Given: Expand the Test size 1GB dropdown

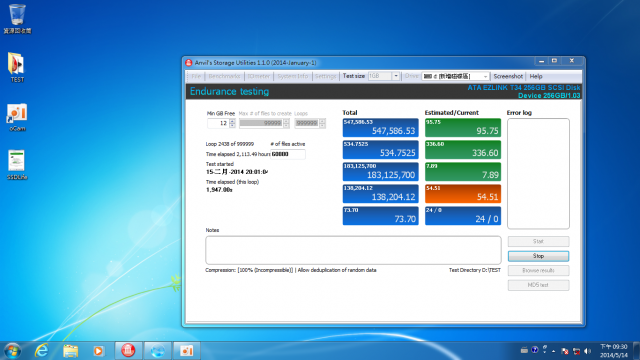Looking at the screenshot, I should click(x=396, y=76).
